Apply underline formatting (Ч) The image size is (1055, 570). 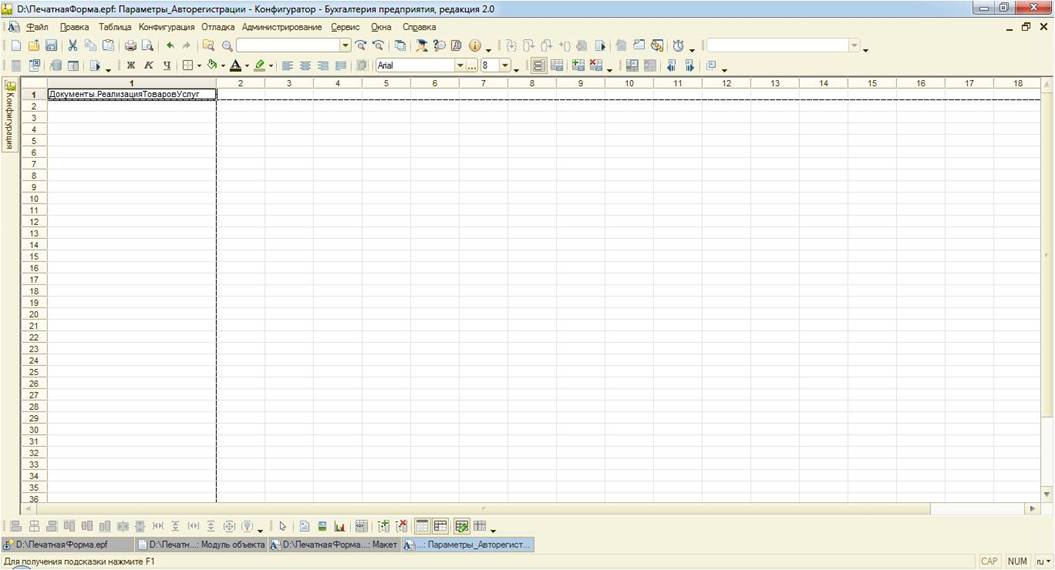167,65
